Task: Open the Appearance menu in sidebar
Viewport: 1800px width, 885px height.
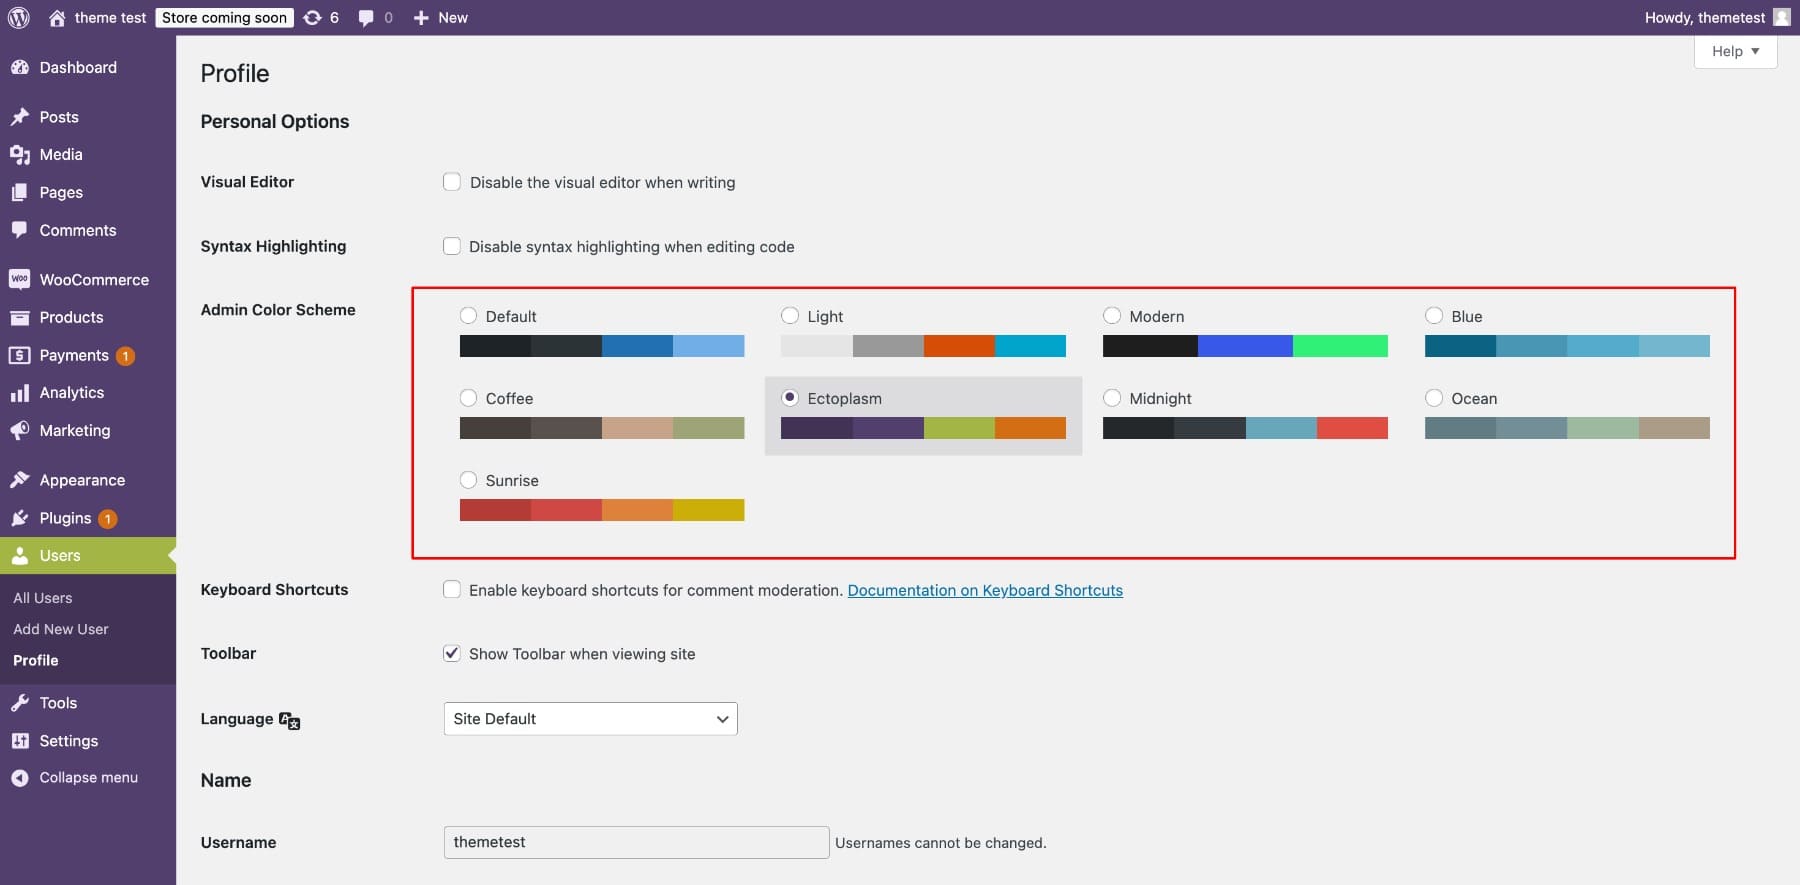Action: [82, 480]
